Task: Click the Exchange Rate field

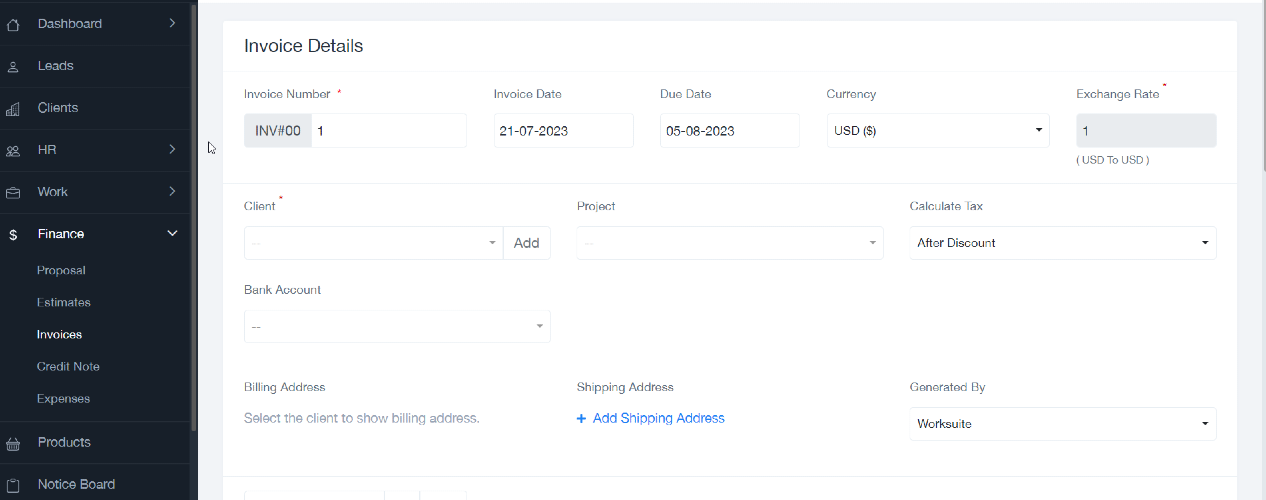Action: pyautogui.click(x=1146, y=131)
